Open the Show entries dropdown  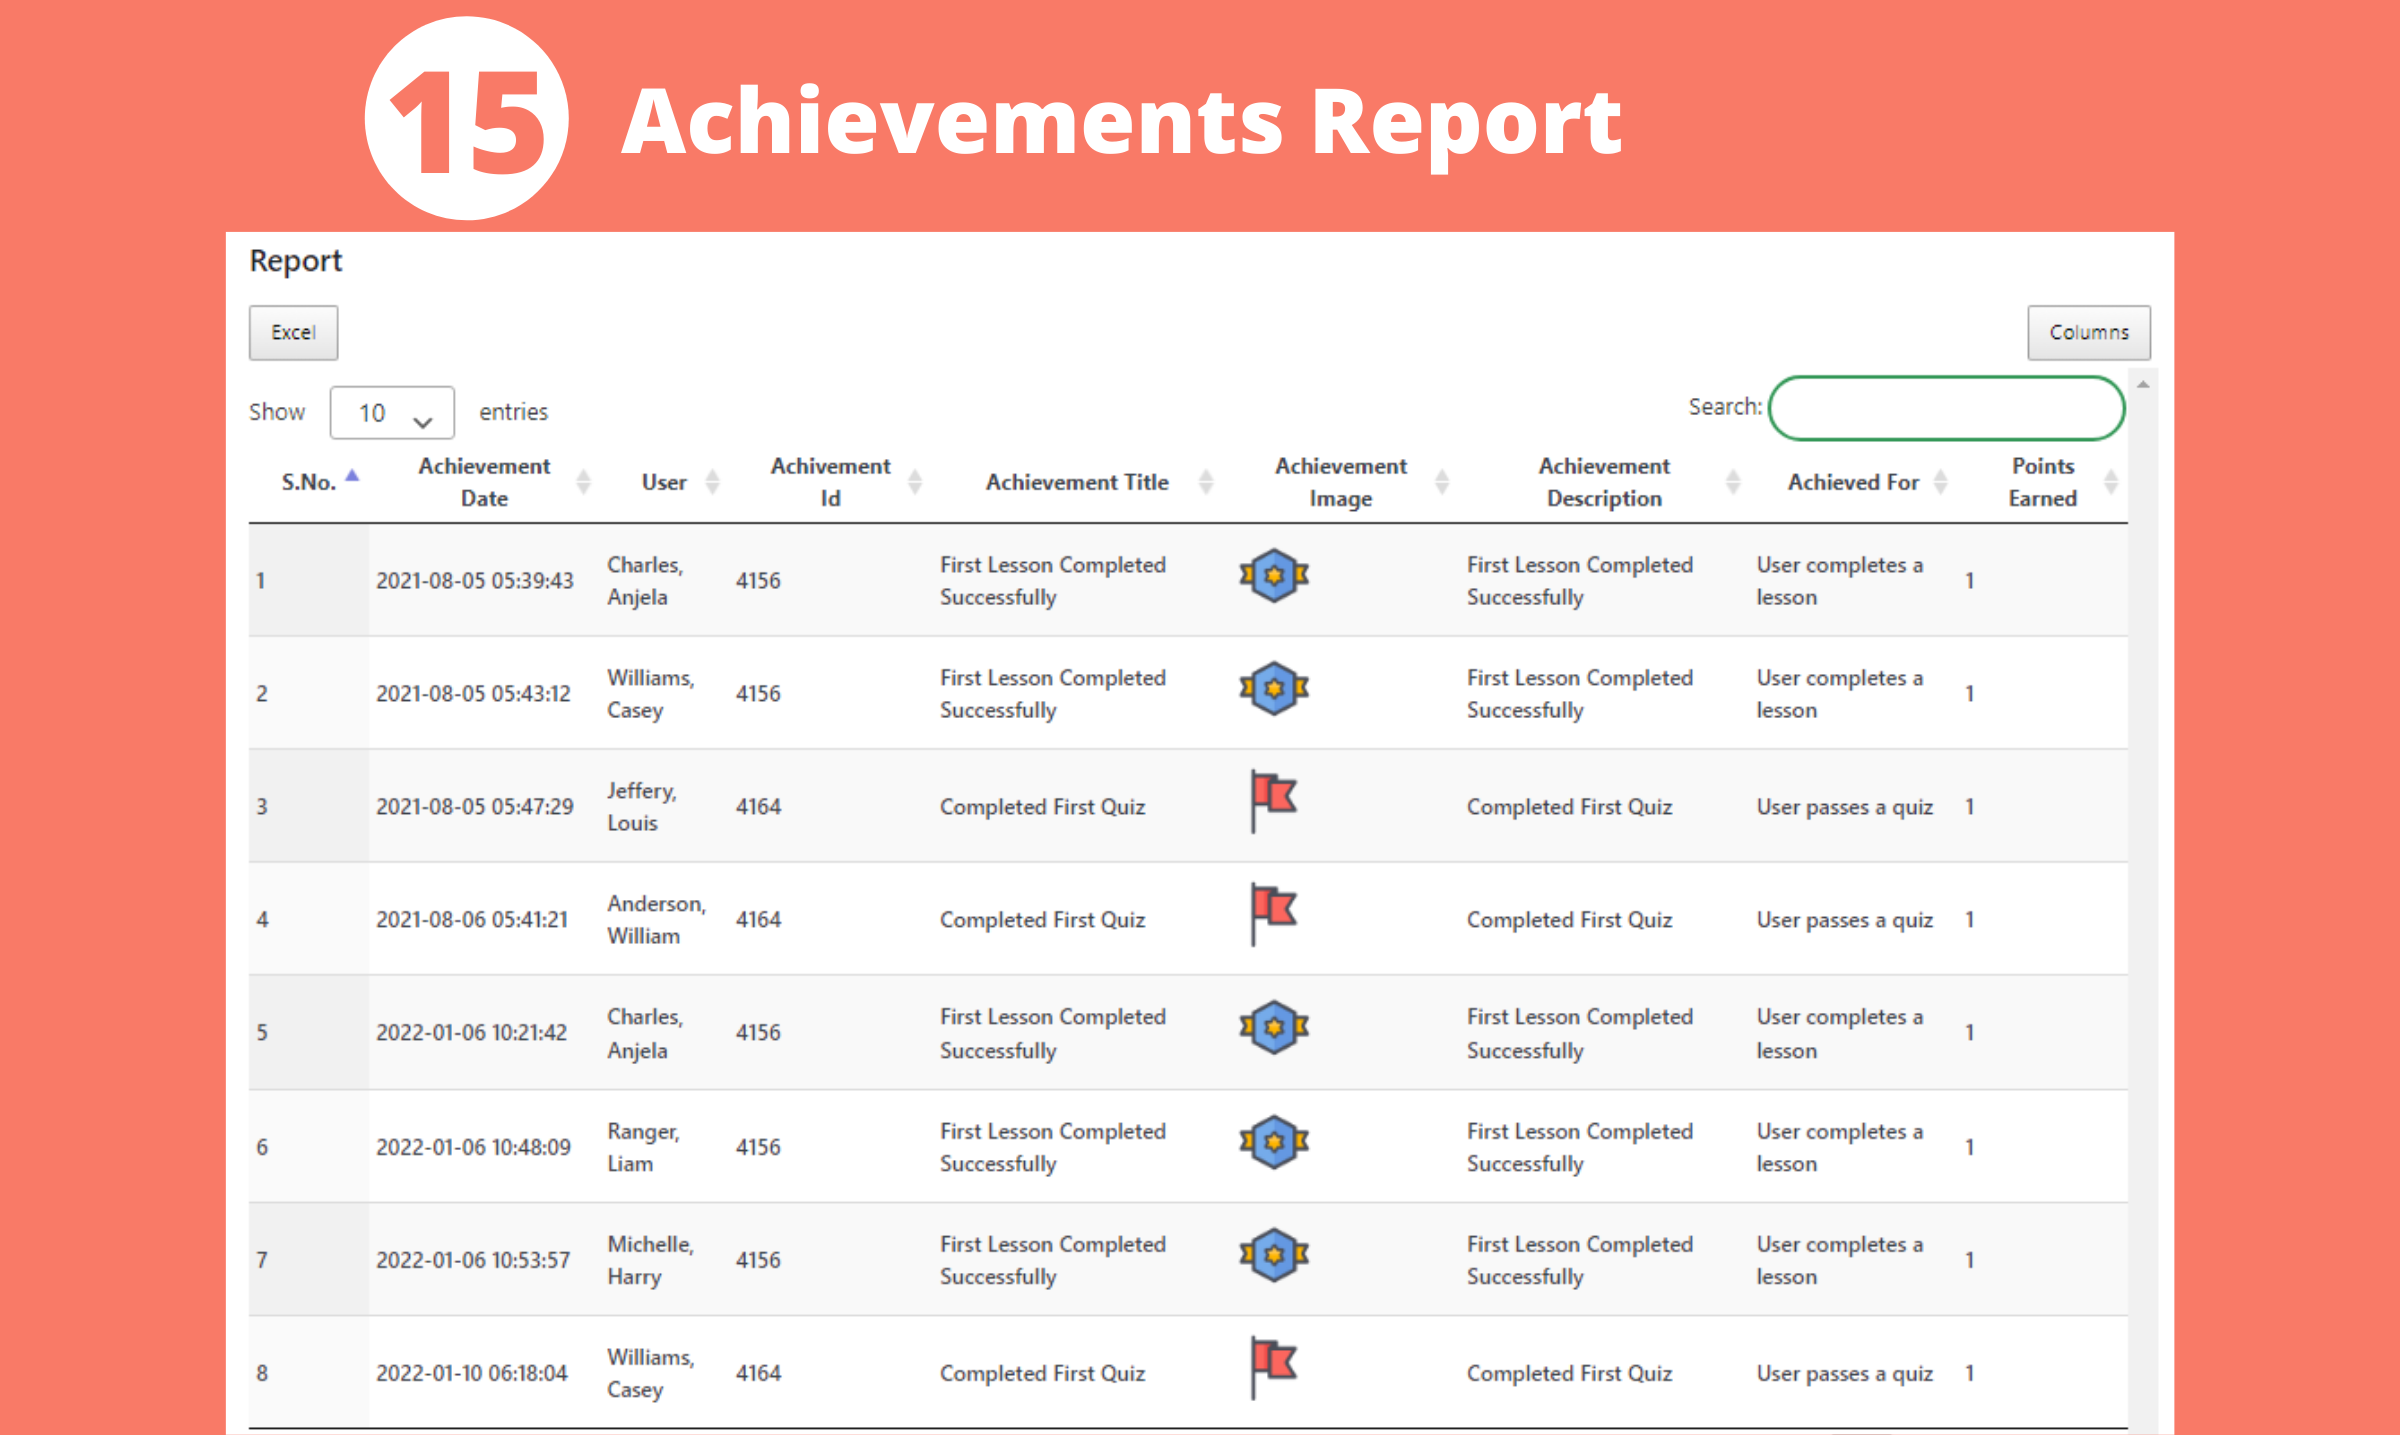pyautogui.click(x=392, y=413)
